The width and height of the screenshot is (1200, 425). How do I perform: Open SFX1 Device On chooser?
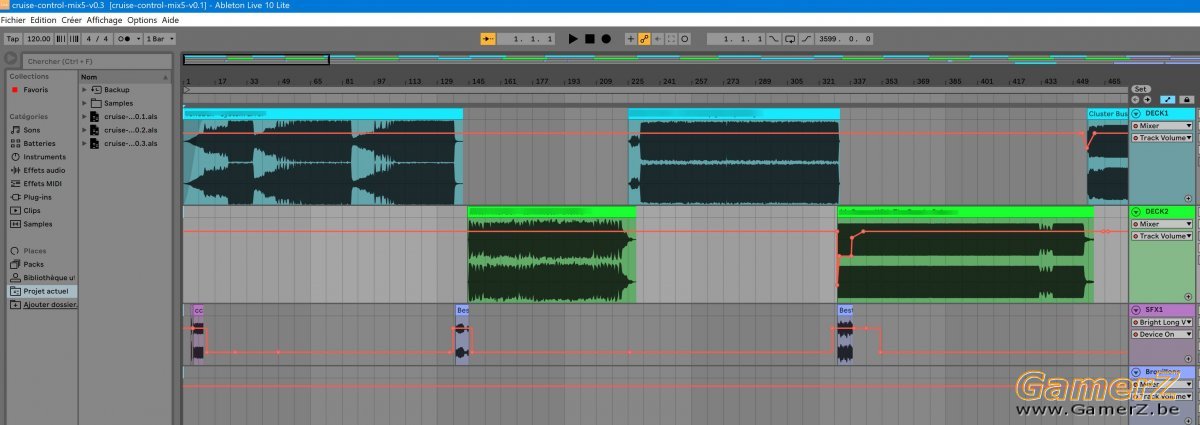point(1162,334)
